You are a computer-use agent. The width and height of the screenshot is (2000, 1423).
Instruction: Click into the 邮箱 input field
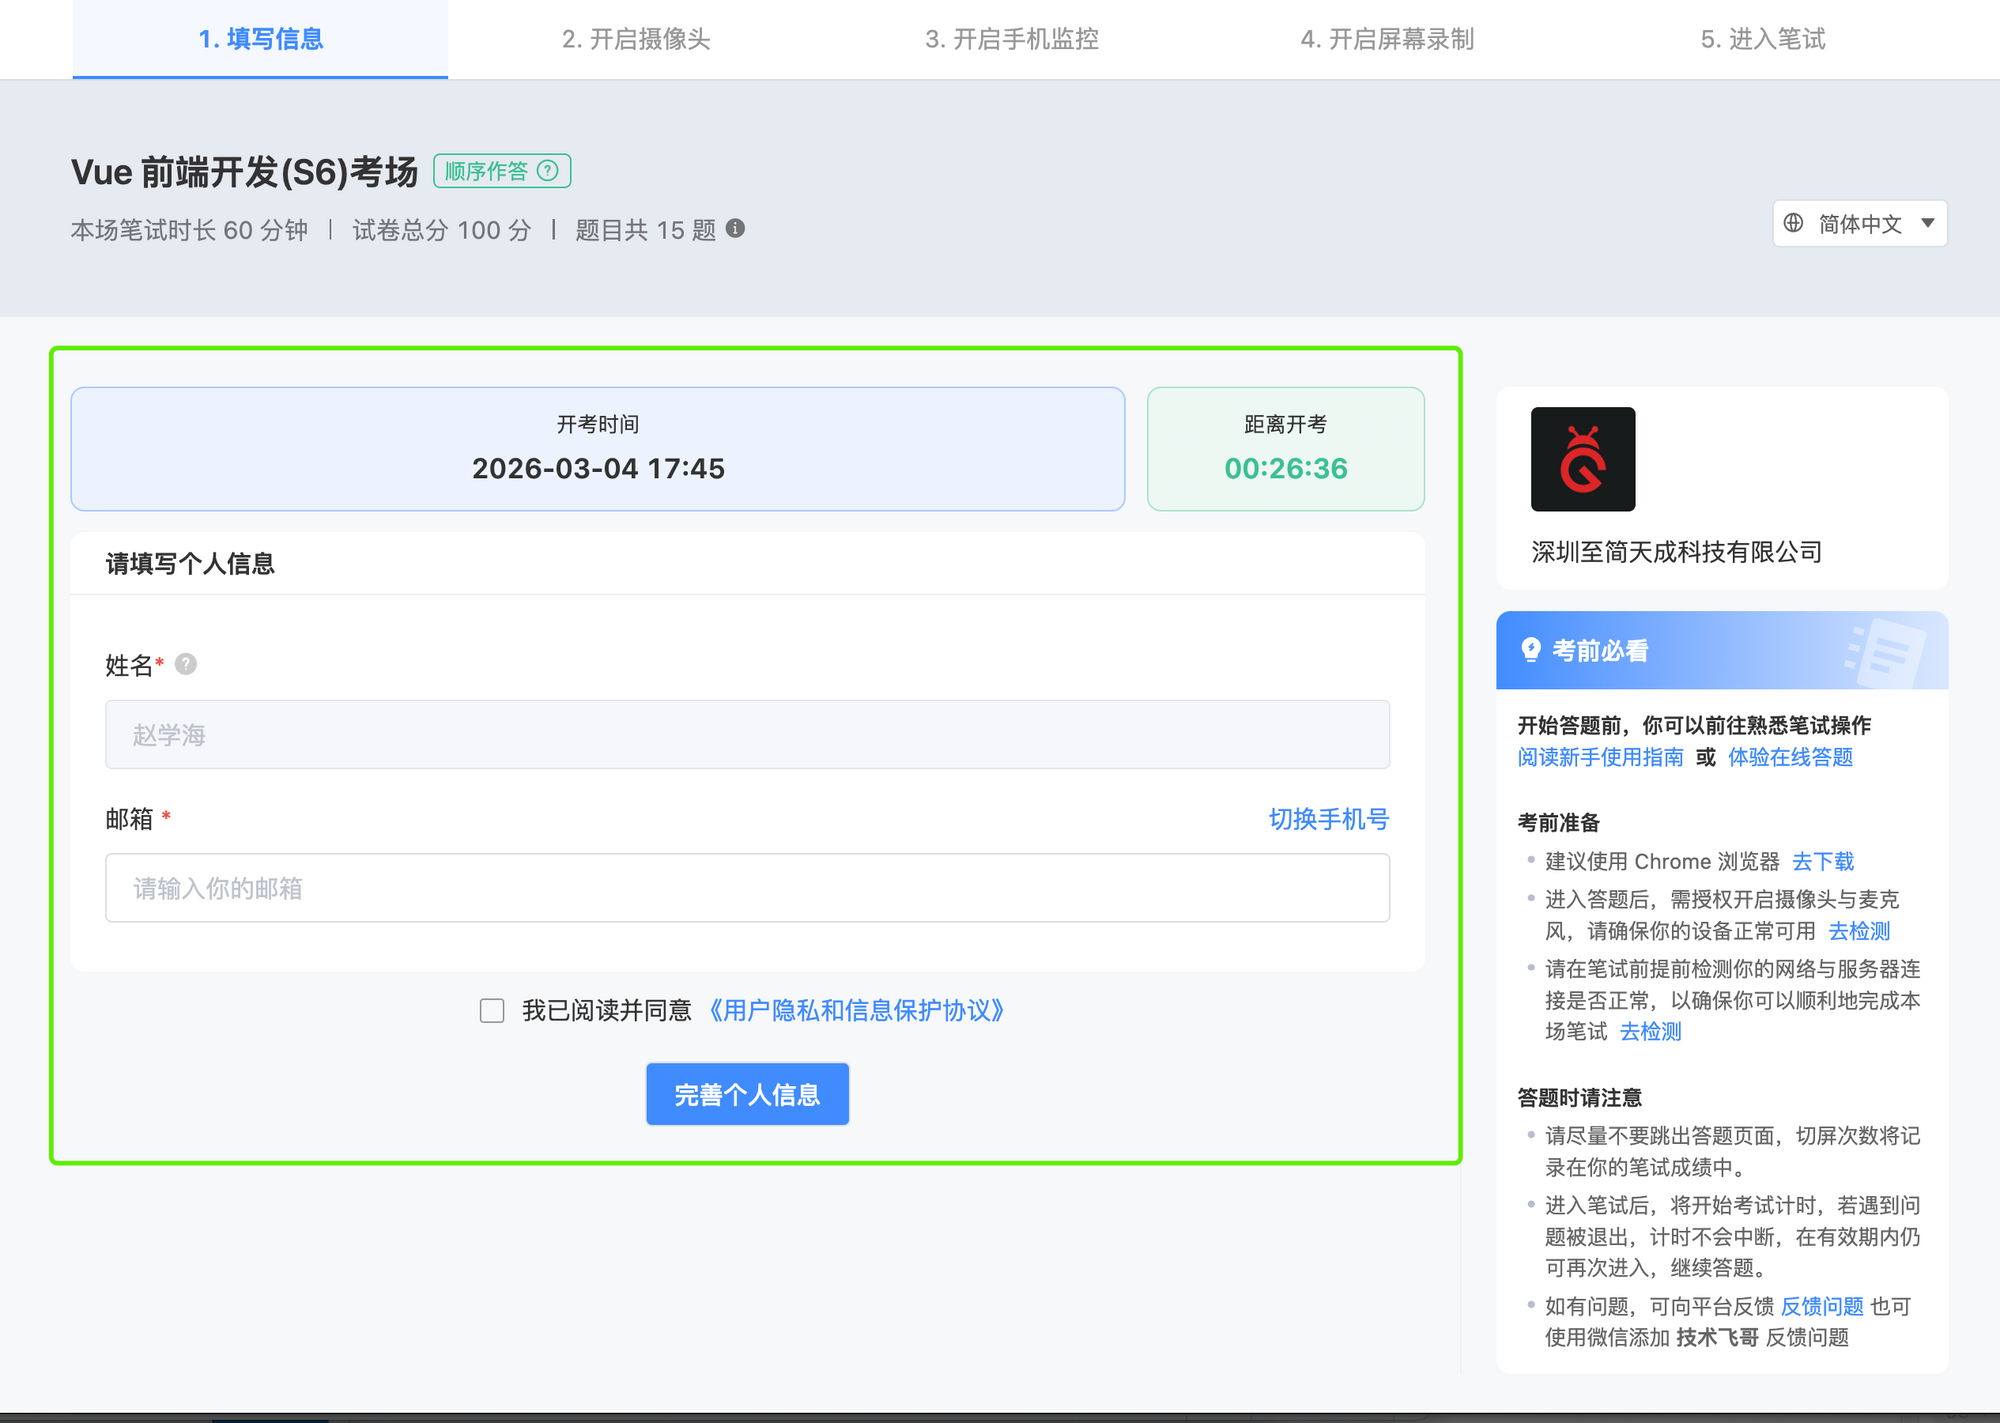click(747, 888)
